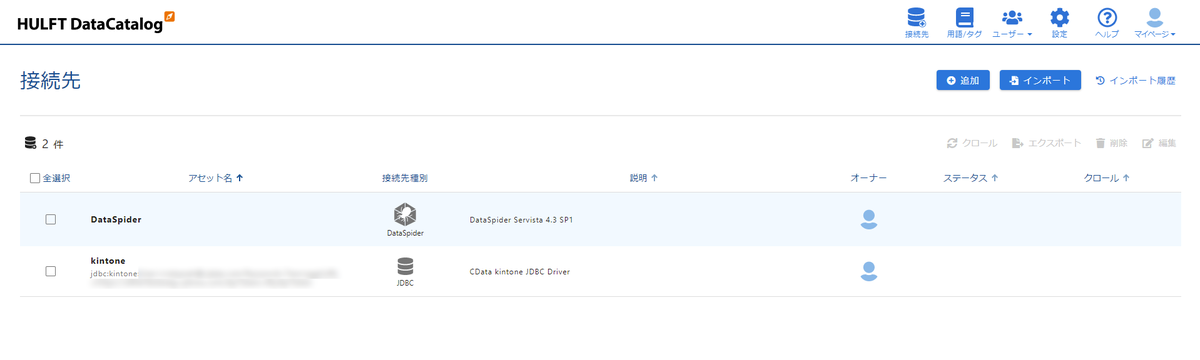Sort by ステータス column
The height and width of the screenshot is (360, 1200).
[971, 178]
